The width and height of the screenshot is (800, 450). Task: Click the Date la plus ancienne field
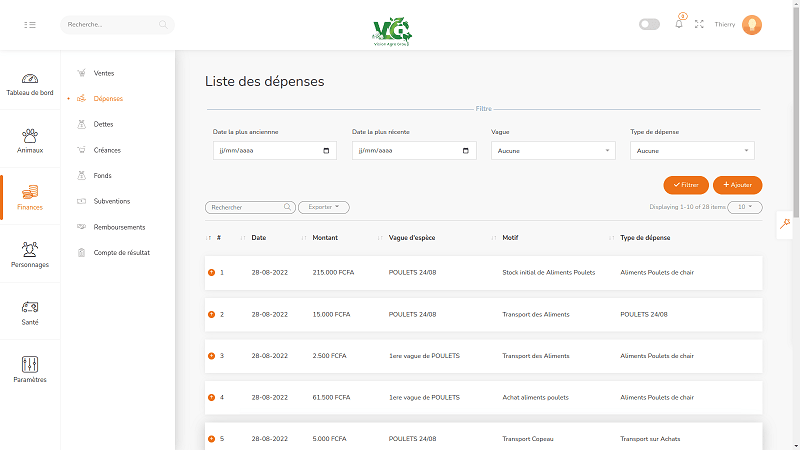point(274,151)
